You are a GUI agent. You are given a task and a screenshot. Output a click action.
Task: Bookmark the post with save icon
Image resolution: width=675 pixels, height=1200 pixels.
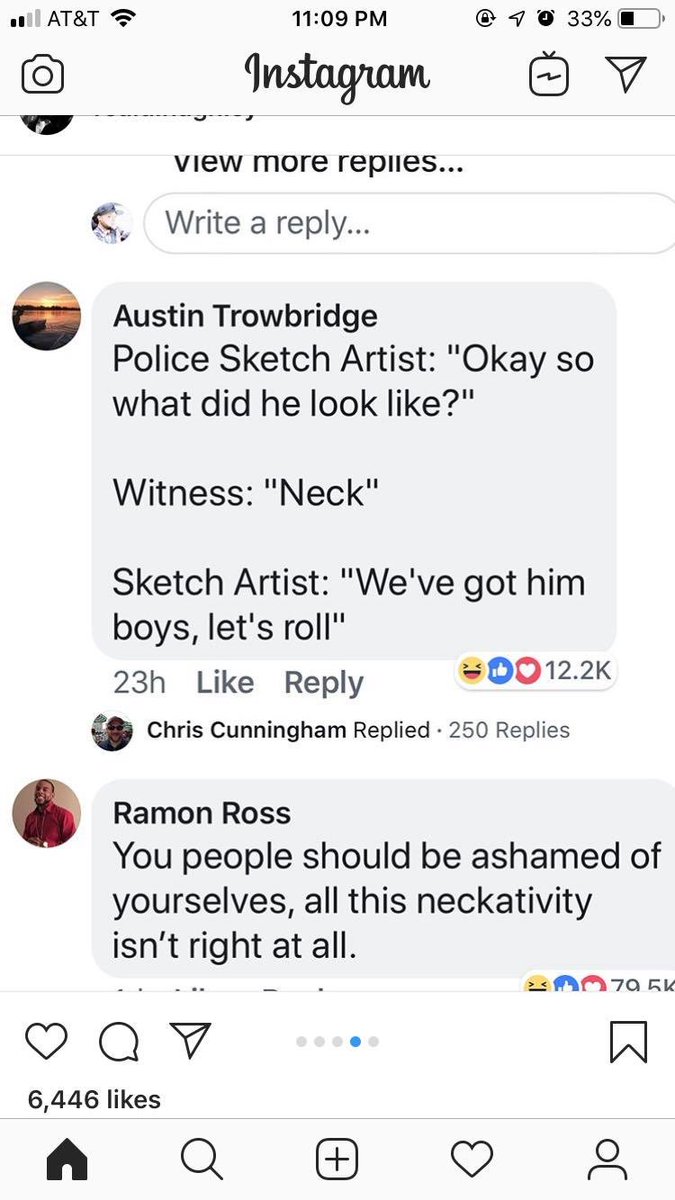[628, 1042]
